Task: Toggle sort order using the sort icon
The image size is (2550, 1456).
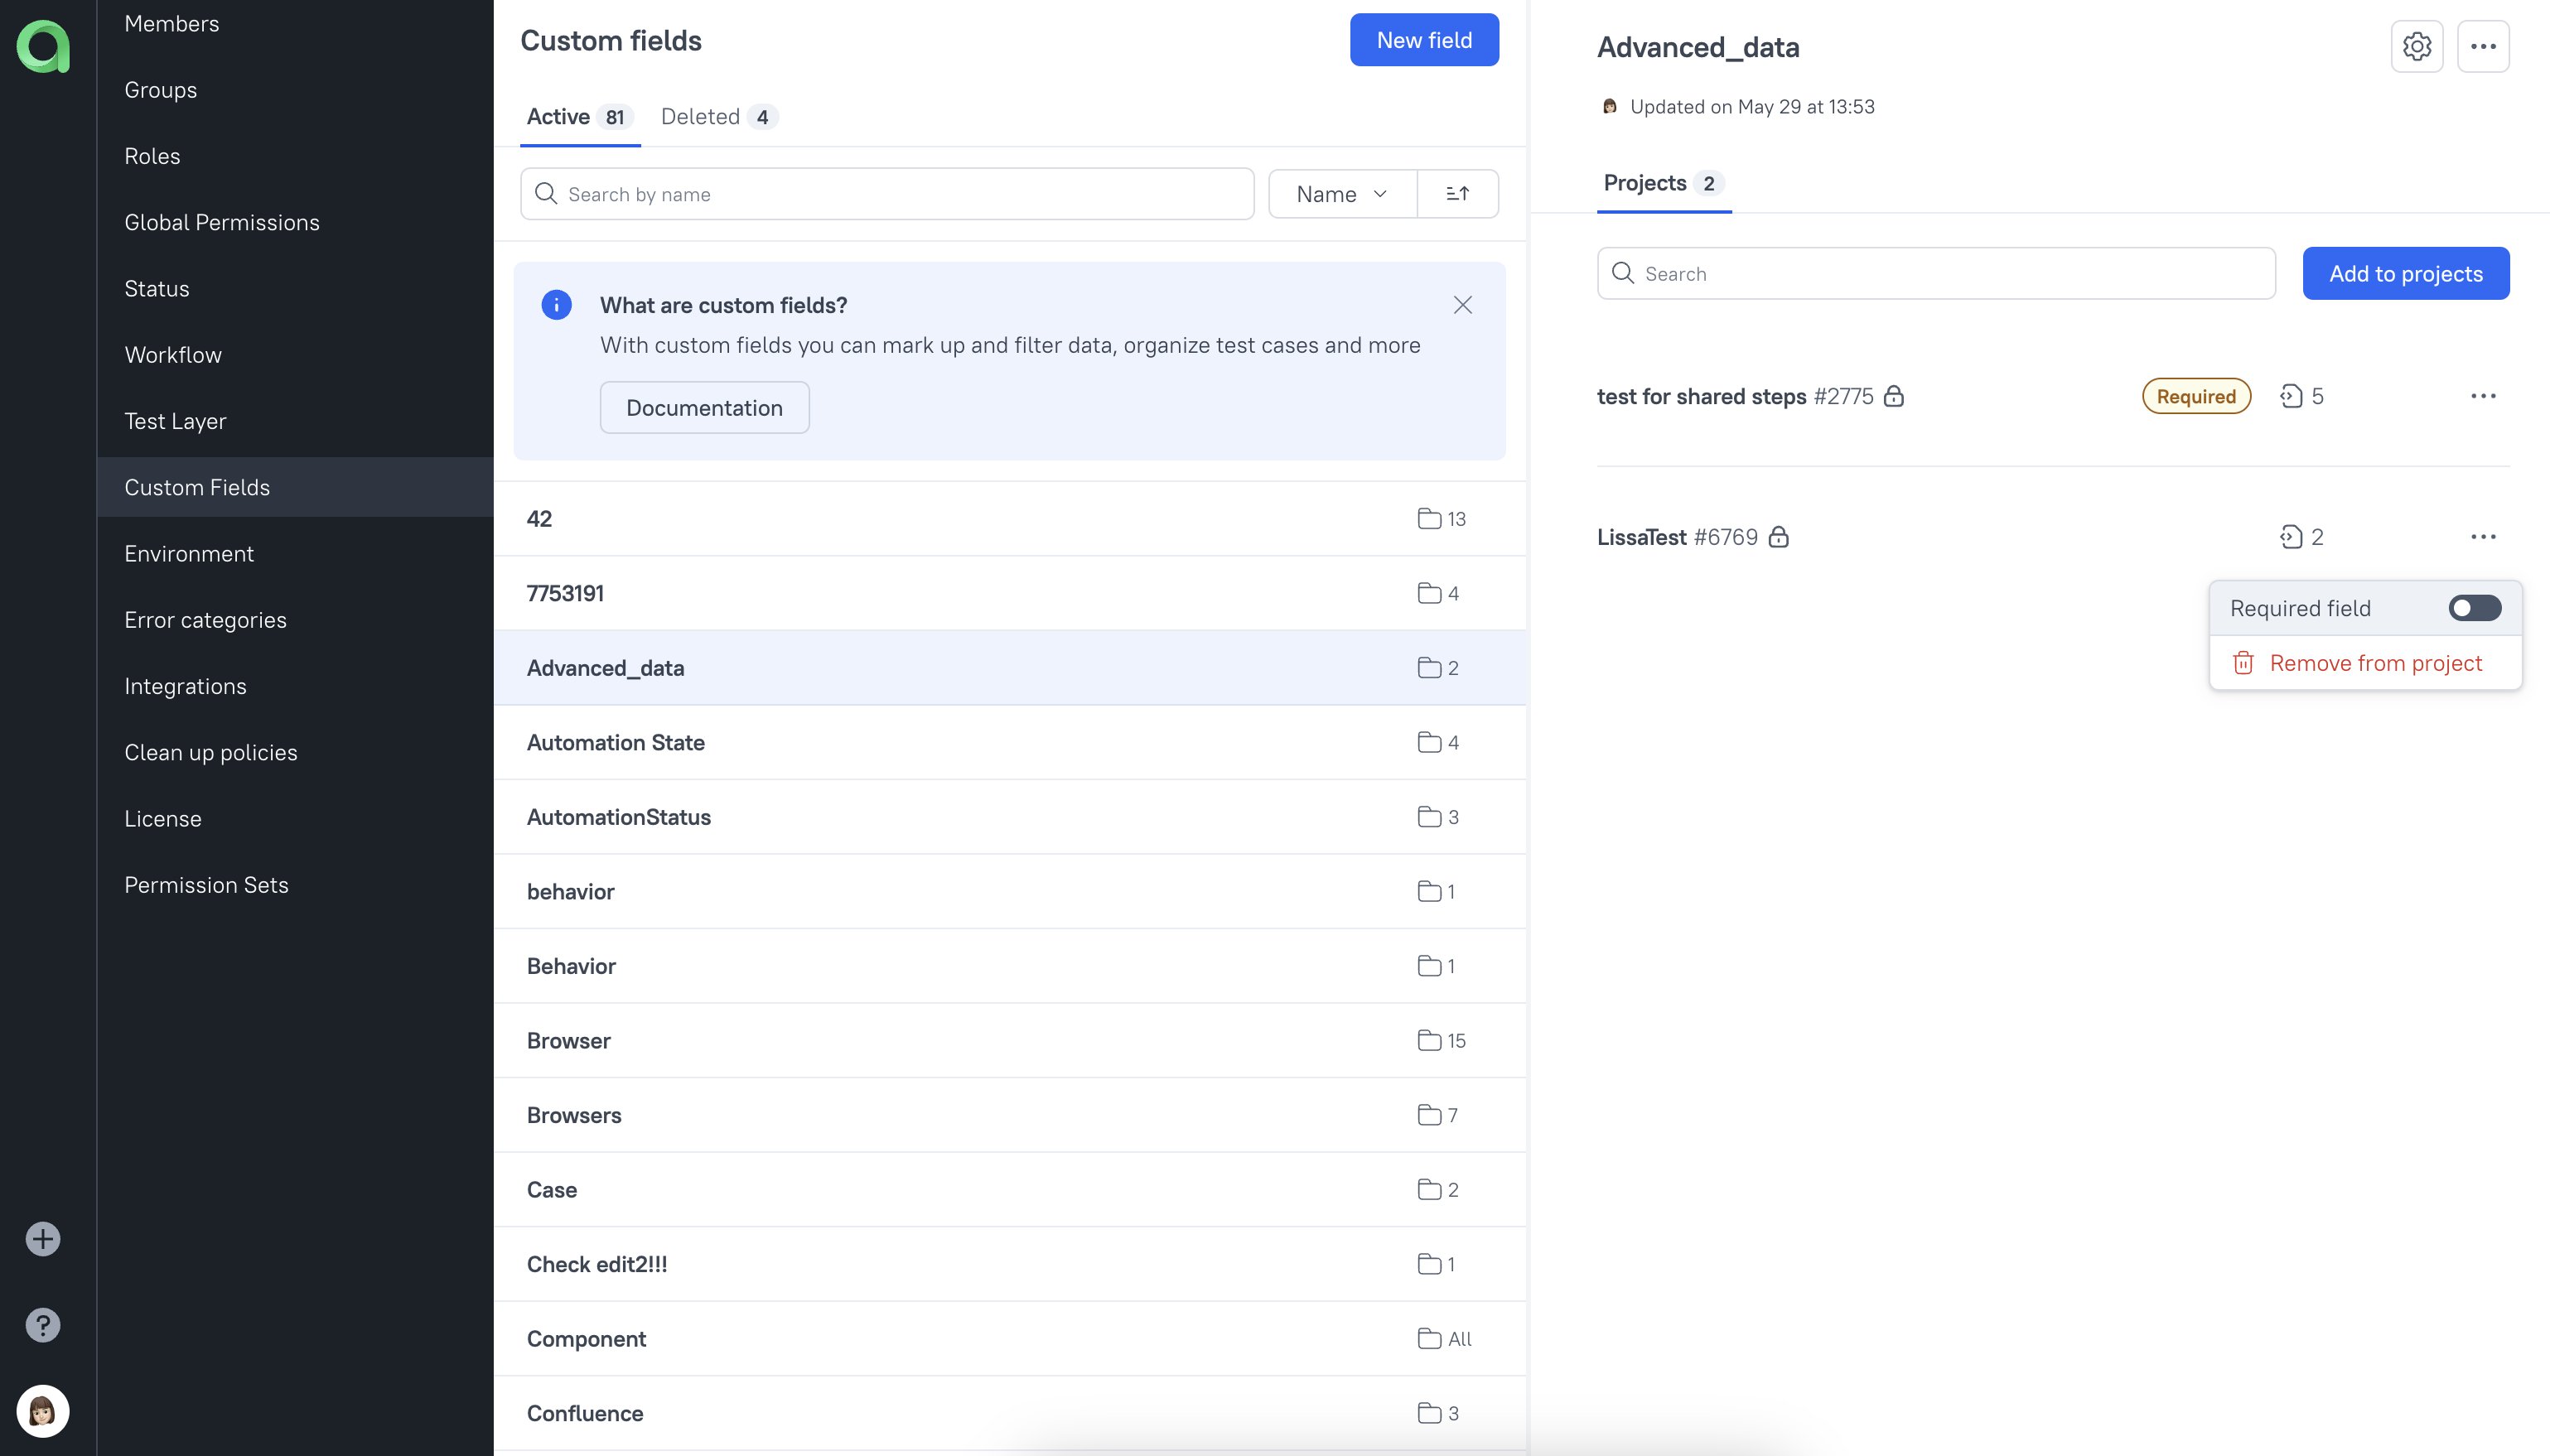Action: point(1457,192)
